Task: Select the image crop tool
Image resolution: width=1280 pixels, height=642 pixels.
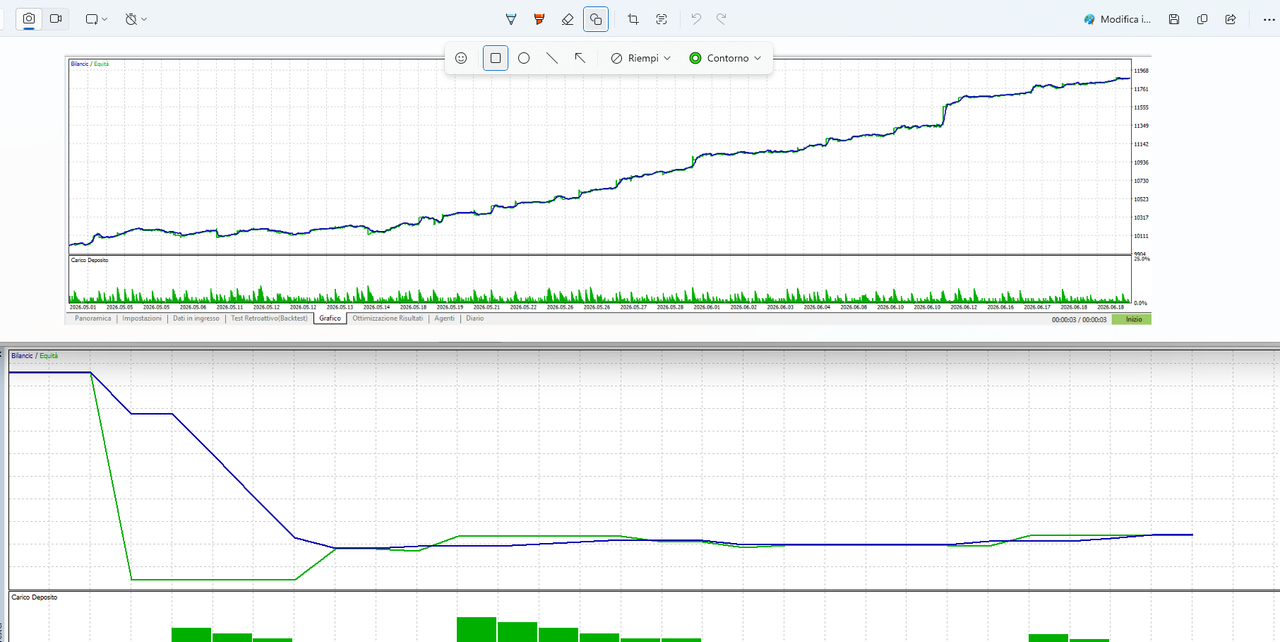Action: [x=633, y=19]
